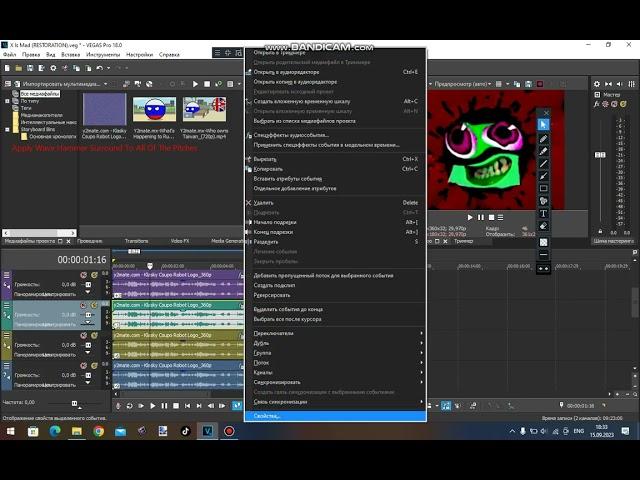Expand the 'По типу' tree node
Image resolution: width=640 pixels, height=480 pixels.
[7, 101]
